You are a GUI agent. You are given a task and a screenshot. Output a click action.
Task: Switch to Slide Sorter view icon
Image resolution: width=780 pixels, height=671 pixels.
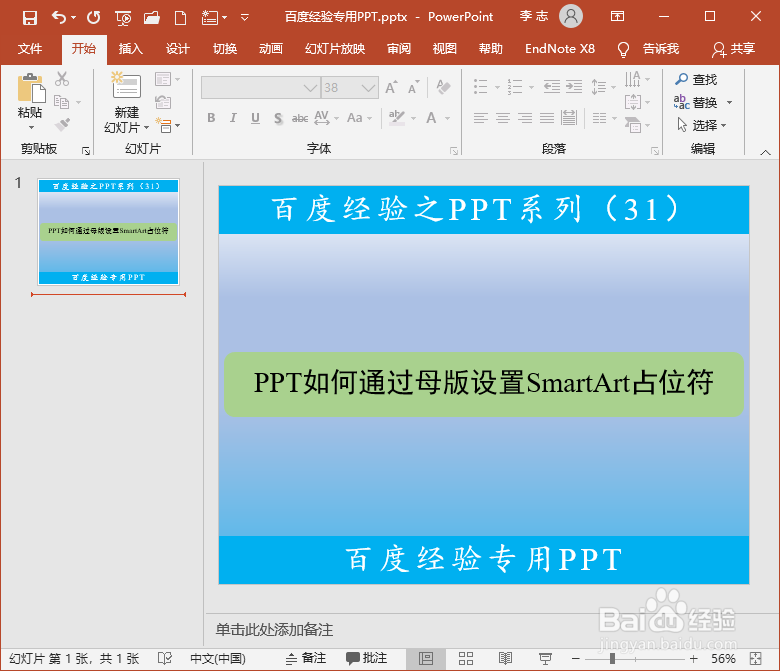click(466, 659)
